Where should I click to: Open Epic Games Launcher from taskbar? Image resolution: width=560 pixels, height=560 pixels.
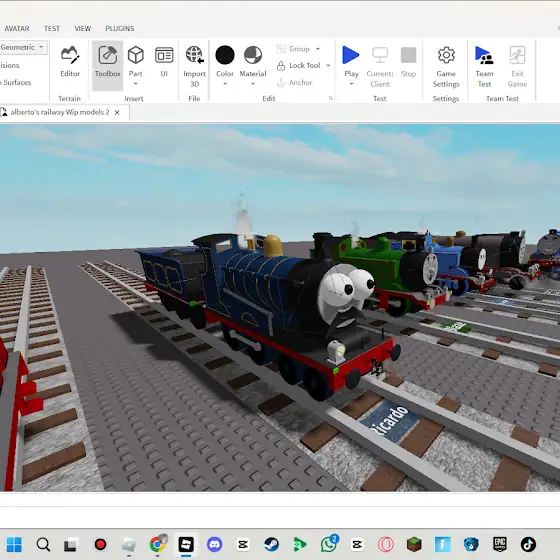click(x=500, y=544)
